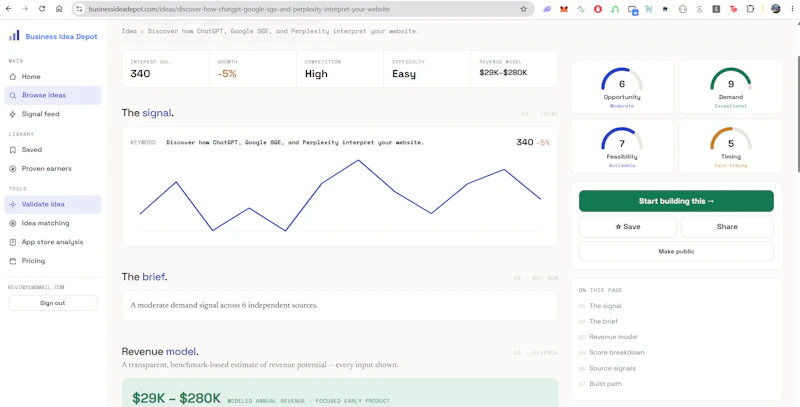This screenshot has width=800, height=407.
Task: Open Validate idea tool label
Action: [x=43, y=205]
